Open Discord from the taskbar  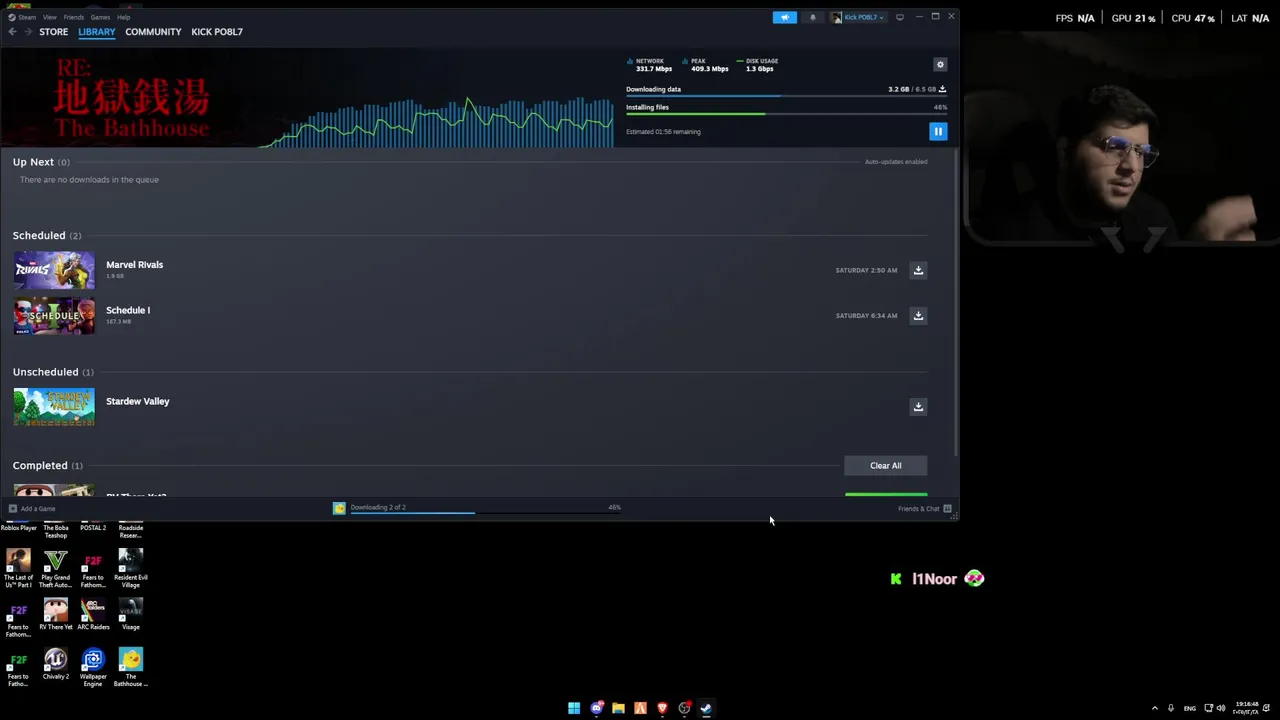(596, 708)
